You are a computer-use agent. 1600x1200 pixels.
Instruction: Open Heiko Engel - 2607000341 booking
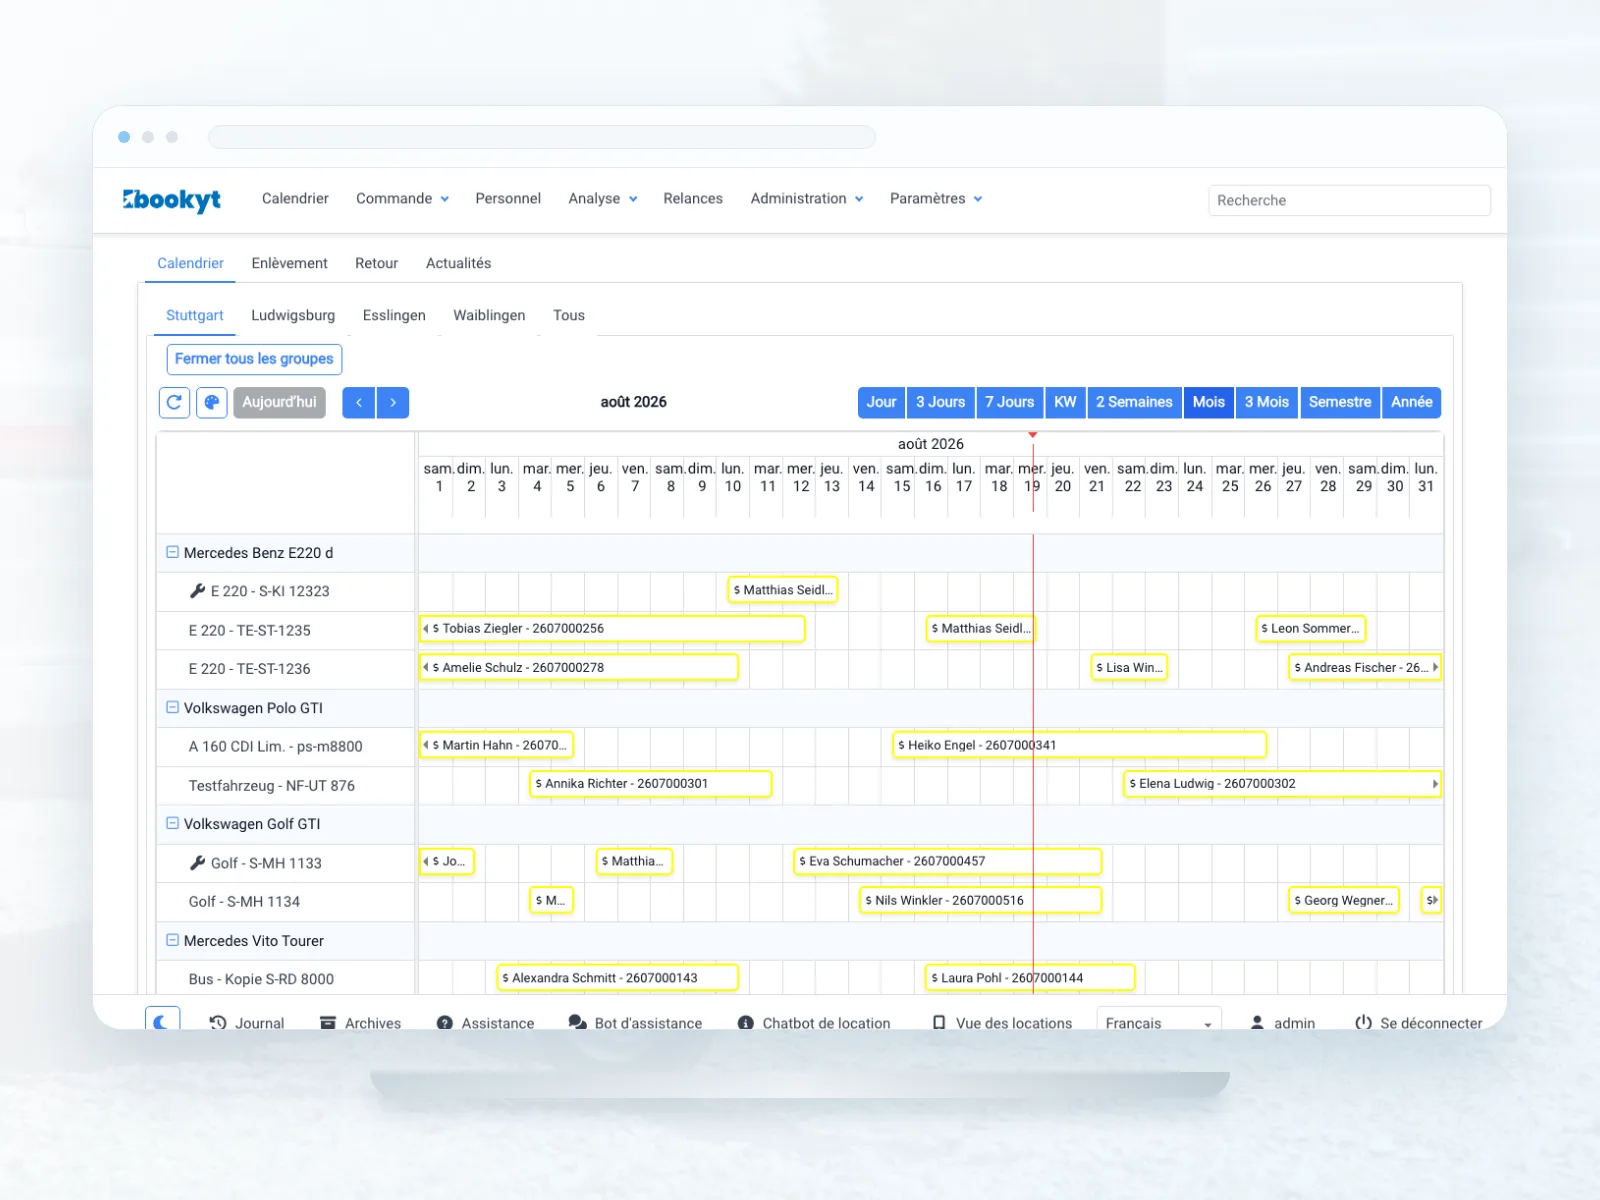(x=1080, y=745)
